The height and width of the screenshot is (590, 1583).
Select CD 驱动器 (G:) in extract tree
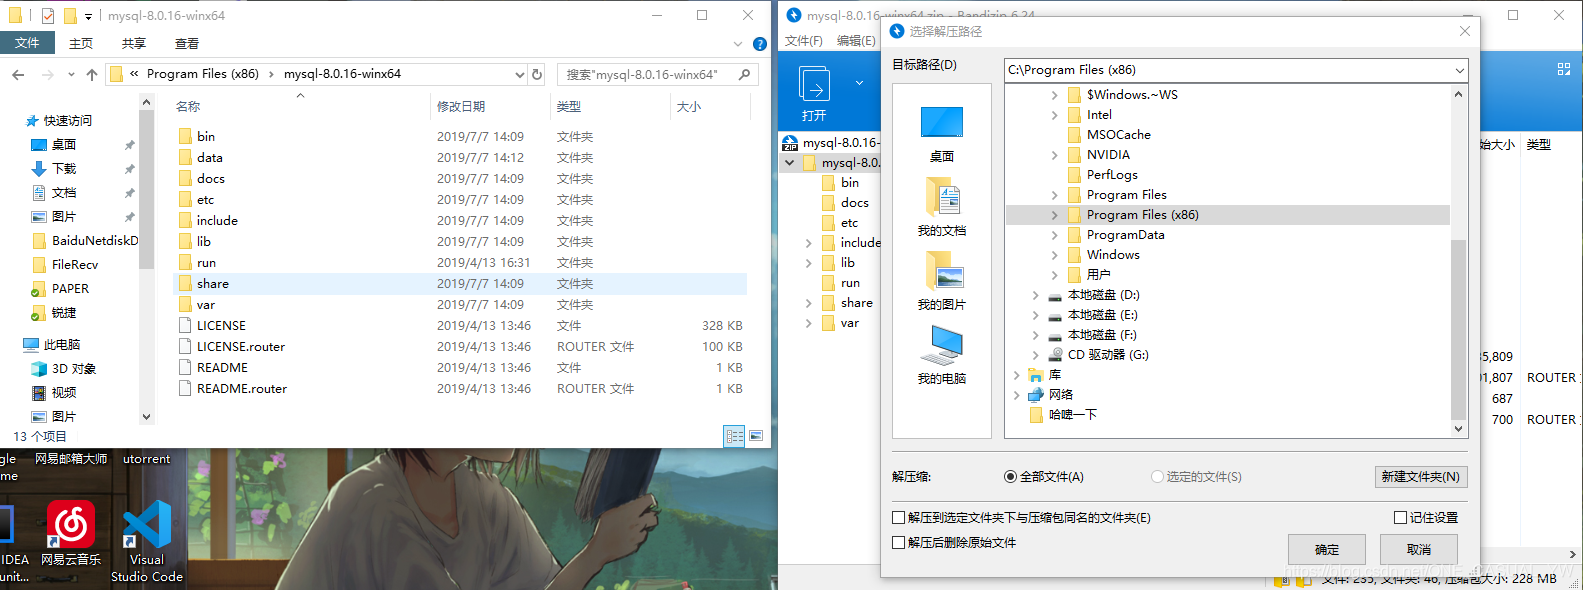[1108, 355]
